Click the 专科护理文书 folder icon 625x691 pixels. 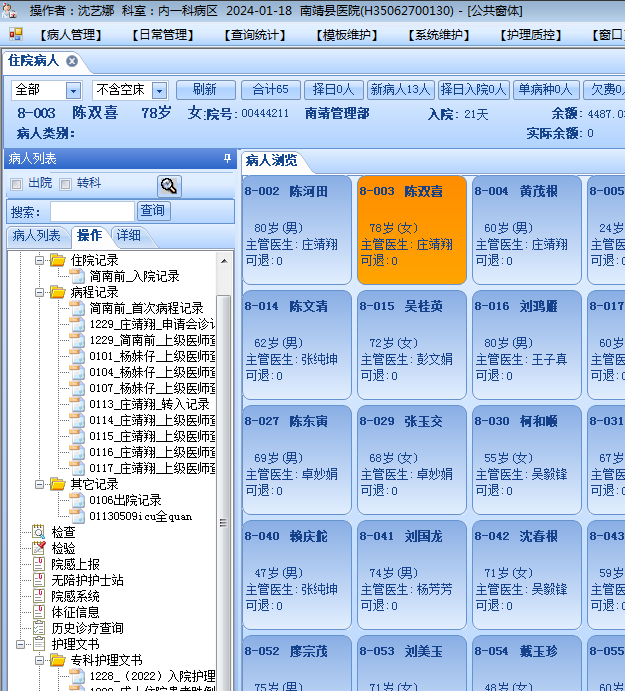click(58, 660)
